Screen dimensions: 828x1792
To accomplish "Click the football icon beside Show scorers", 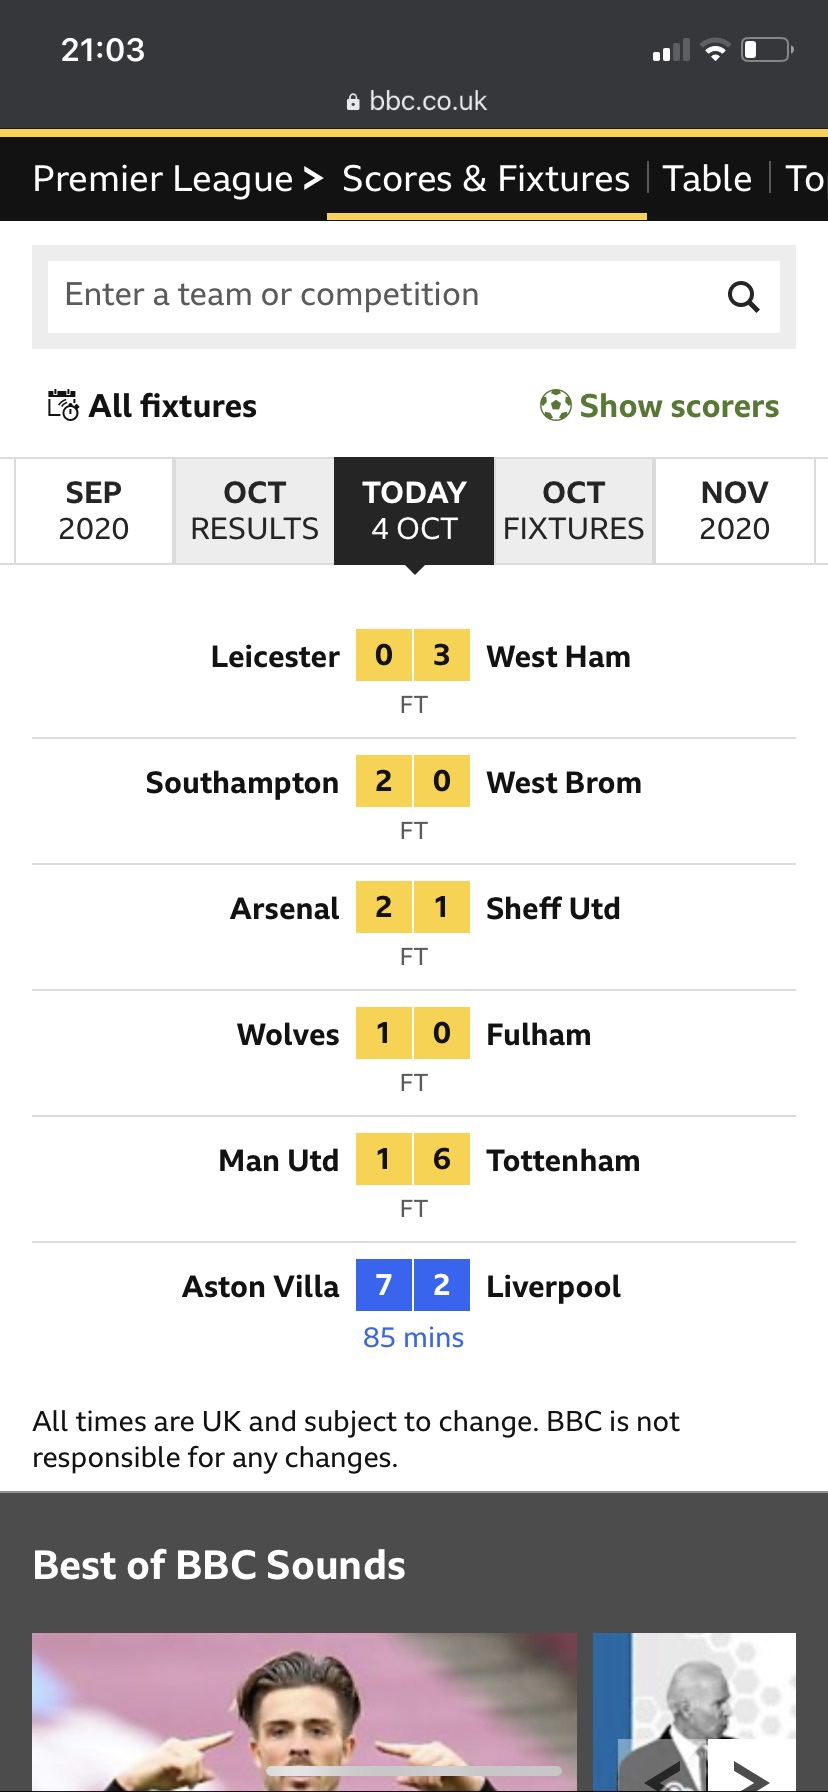I will coord(555,405).
